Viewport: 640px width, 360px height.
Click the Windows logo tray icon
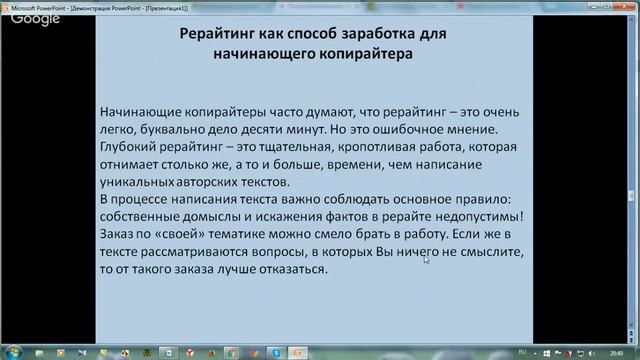point(547,353)
